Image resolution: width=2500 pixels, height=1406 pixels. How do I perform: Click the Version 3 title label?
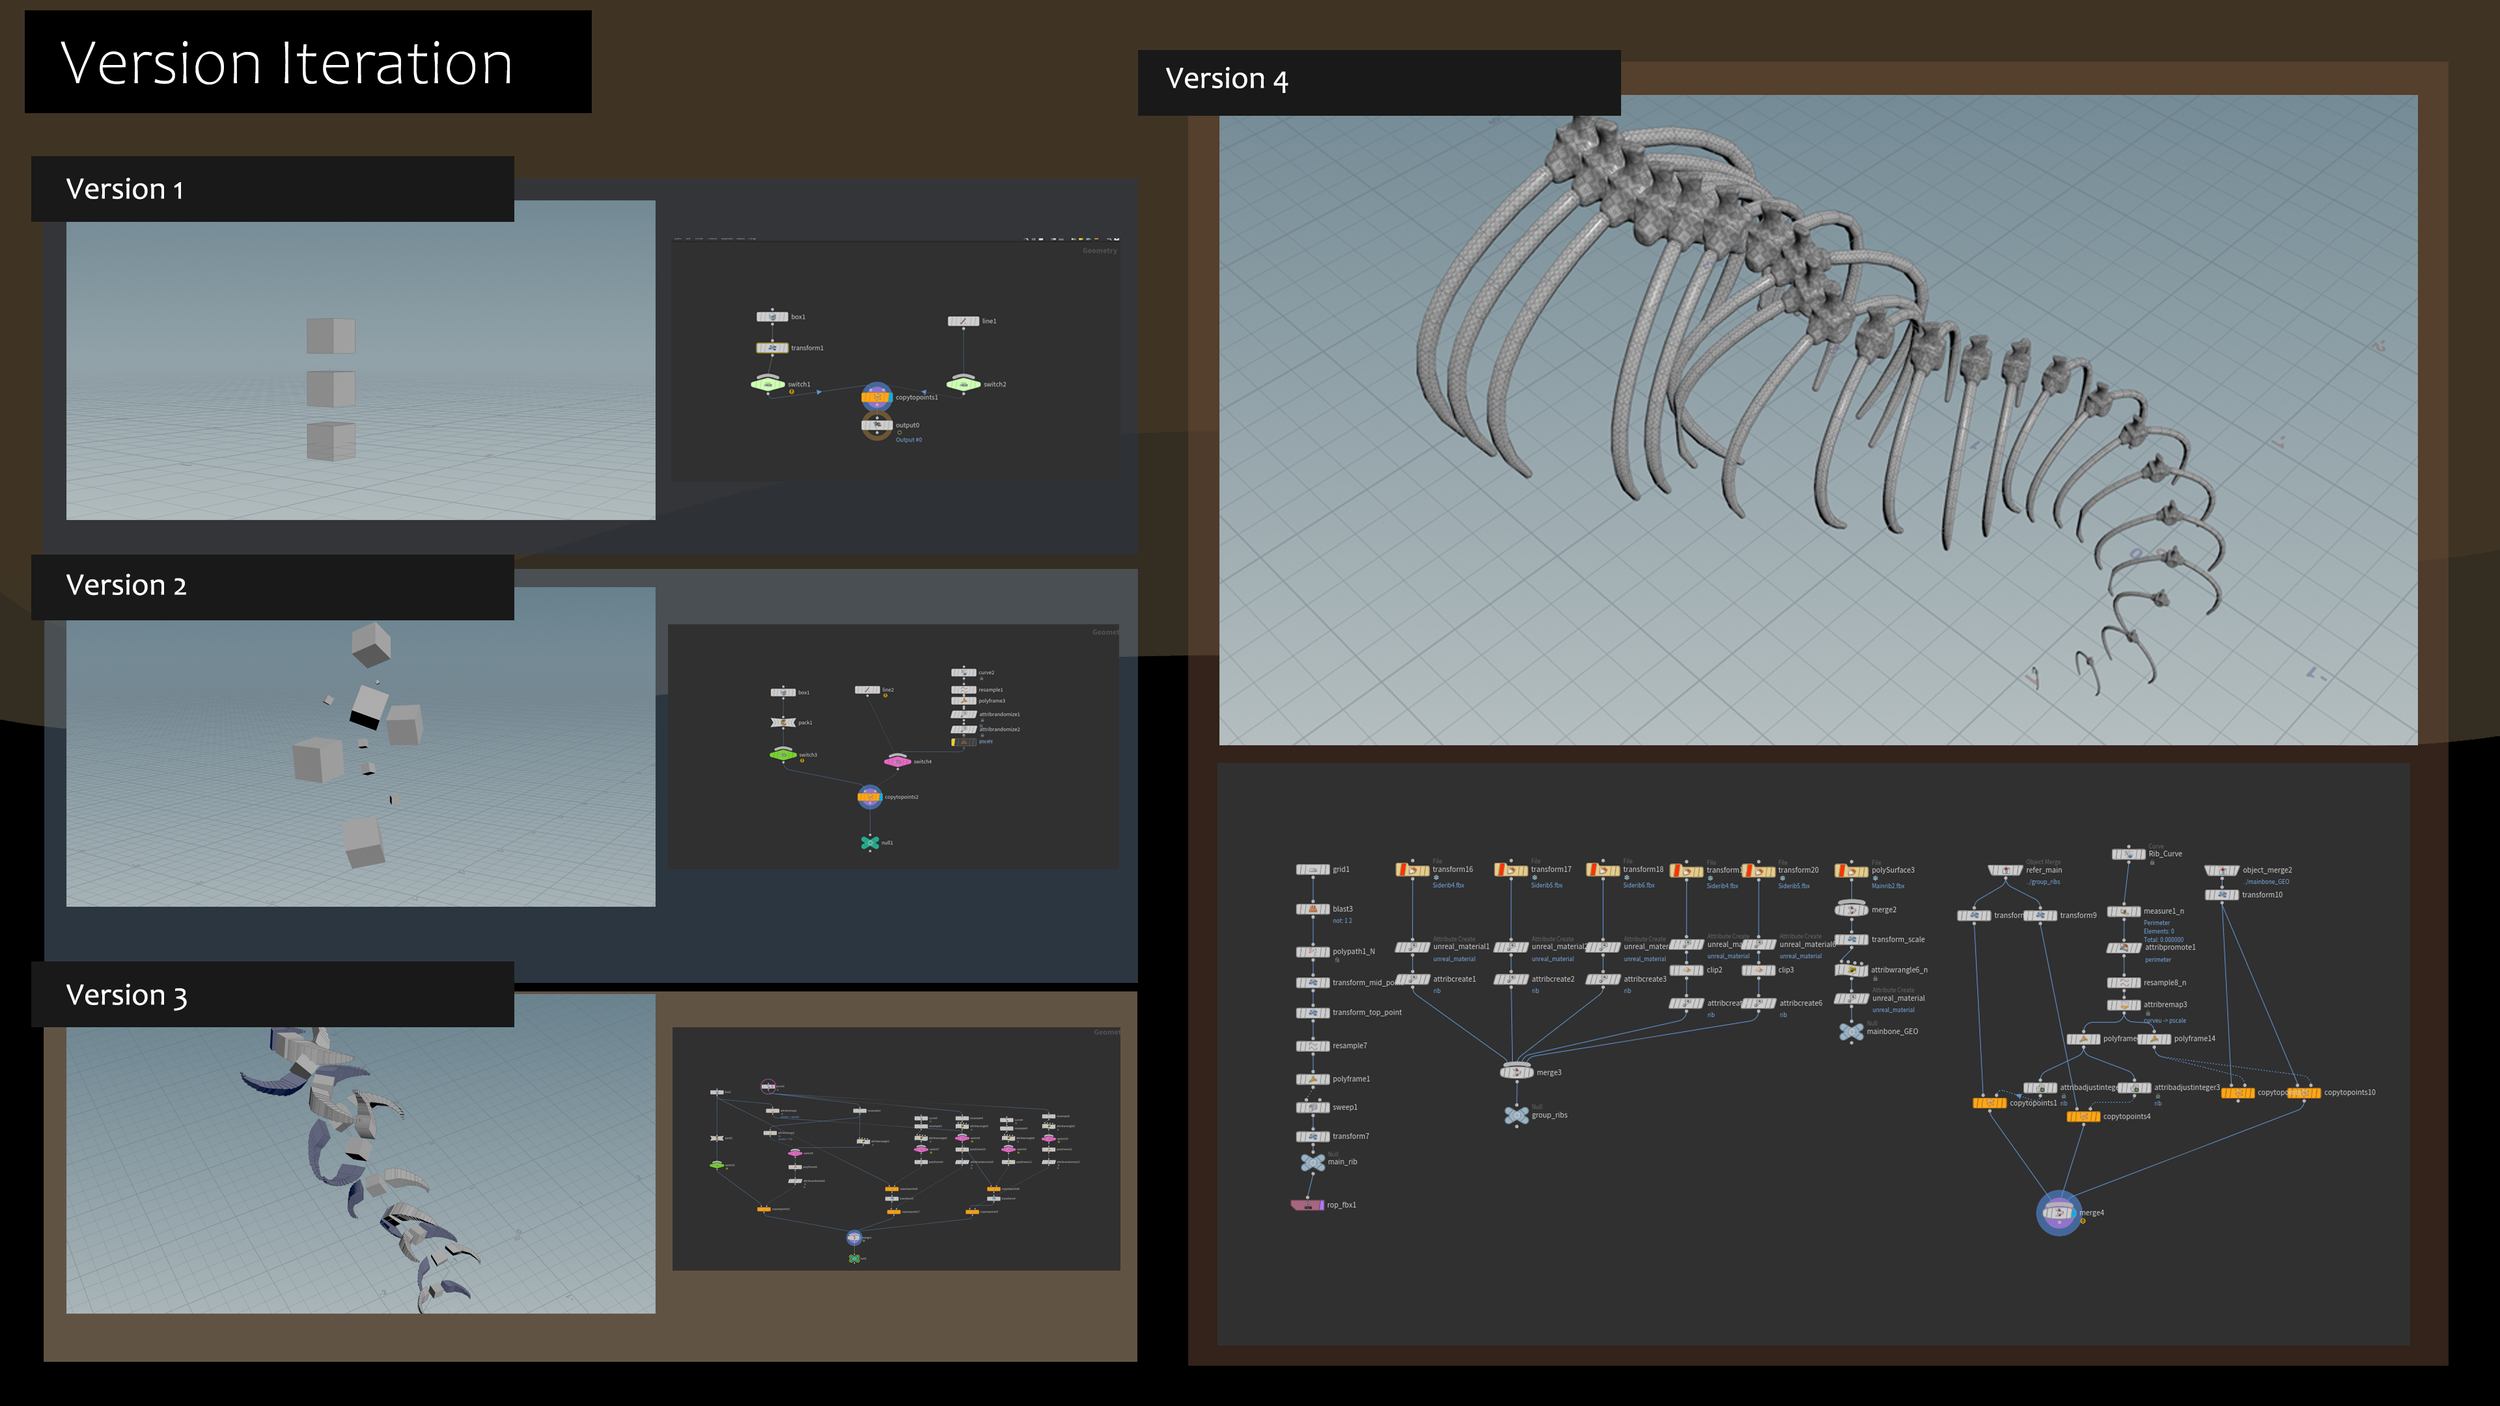pos(127,995)
